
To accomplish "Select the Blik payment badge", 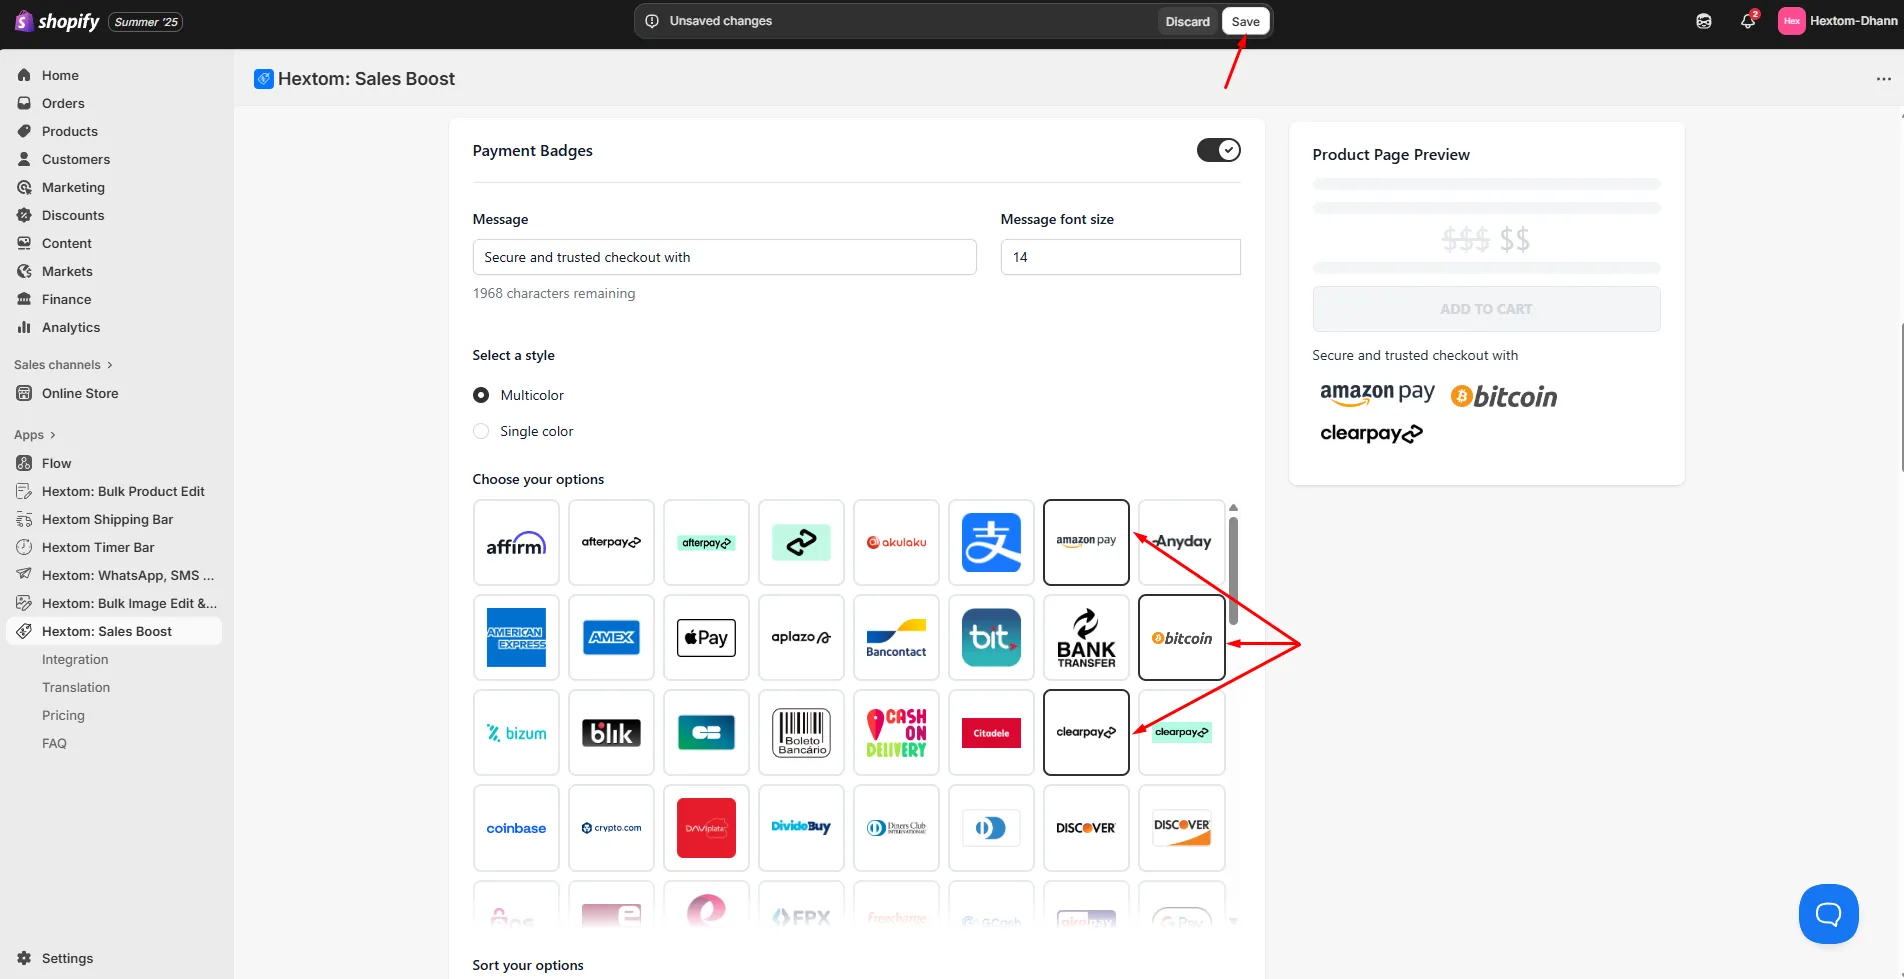I will pos(611,732).
